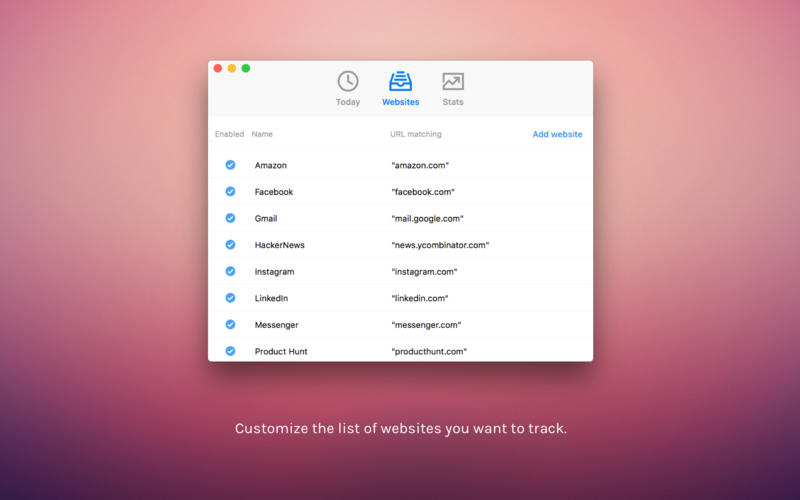
Task: Select the Instagram name cell
Action: pos(274,271)
